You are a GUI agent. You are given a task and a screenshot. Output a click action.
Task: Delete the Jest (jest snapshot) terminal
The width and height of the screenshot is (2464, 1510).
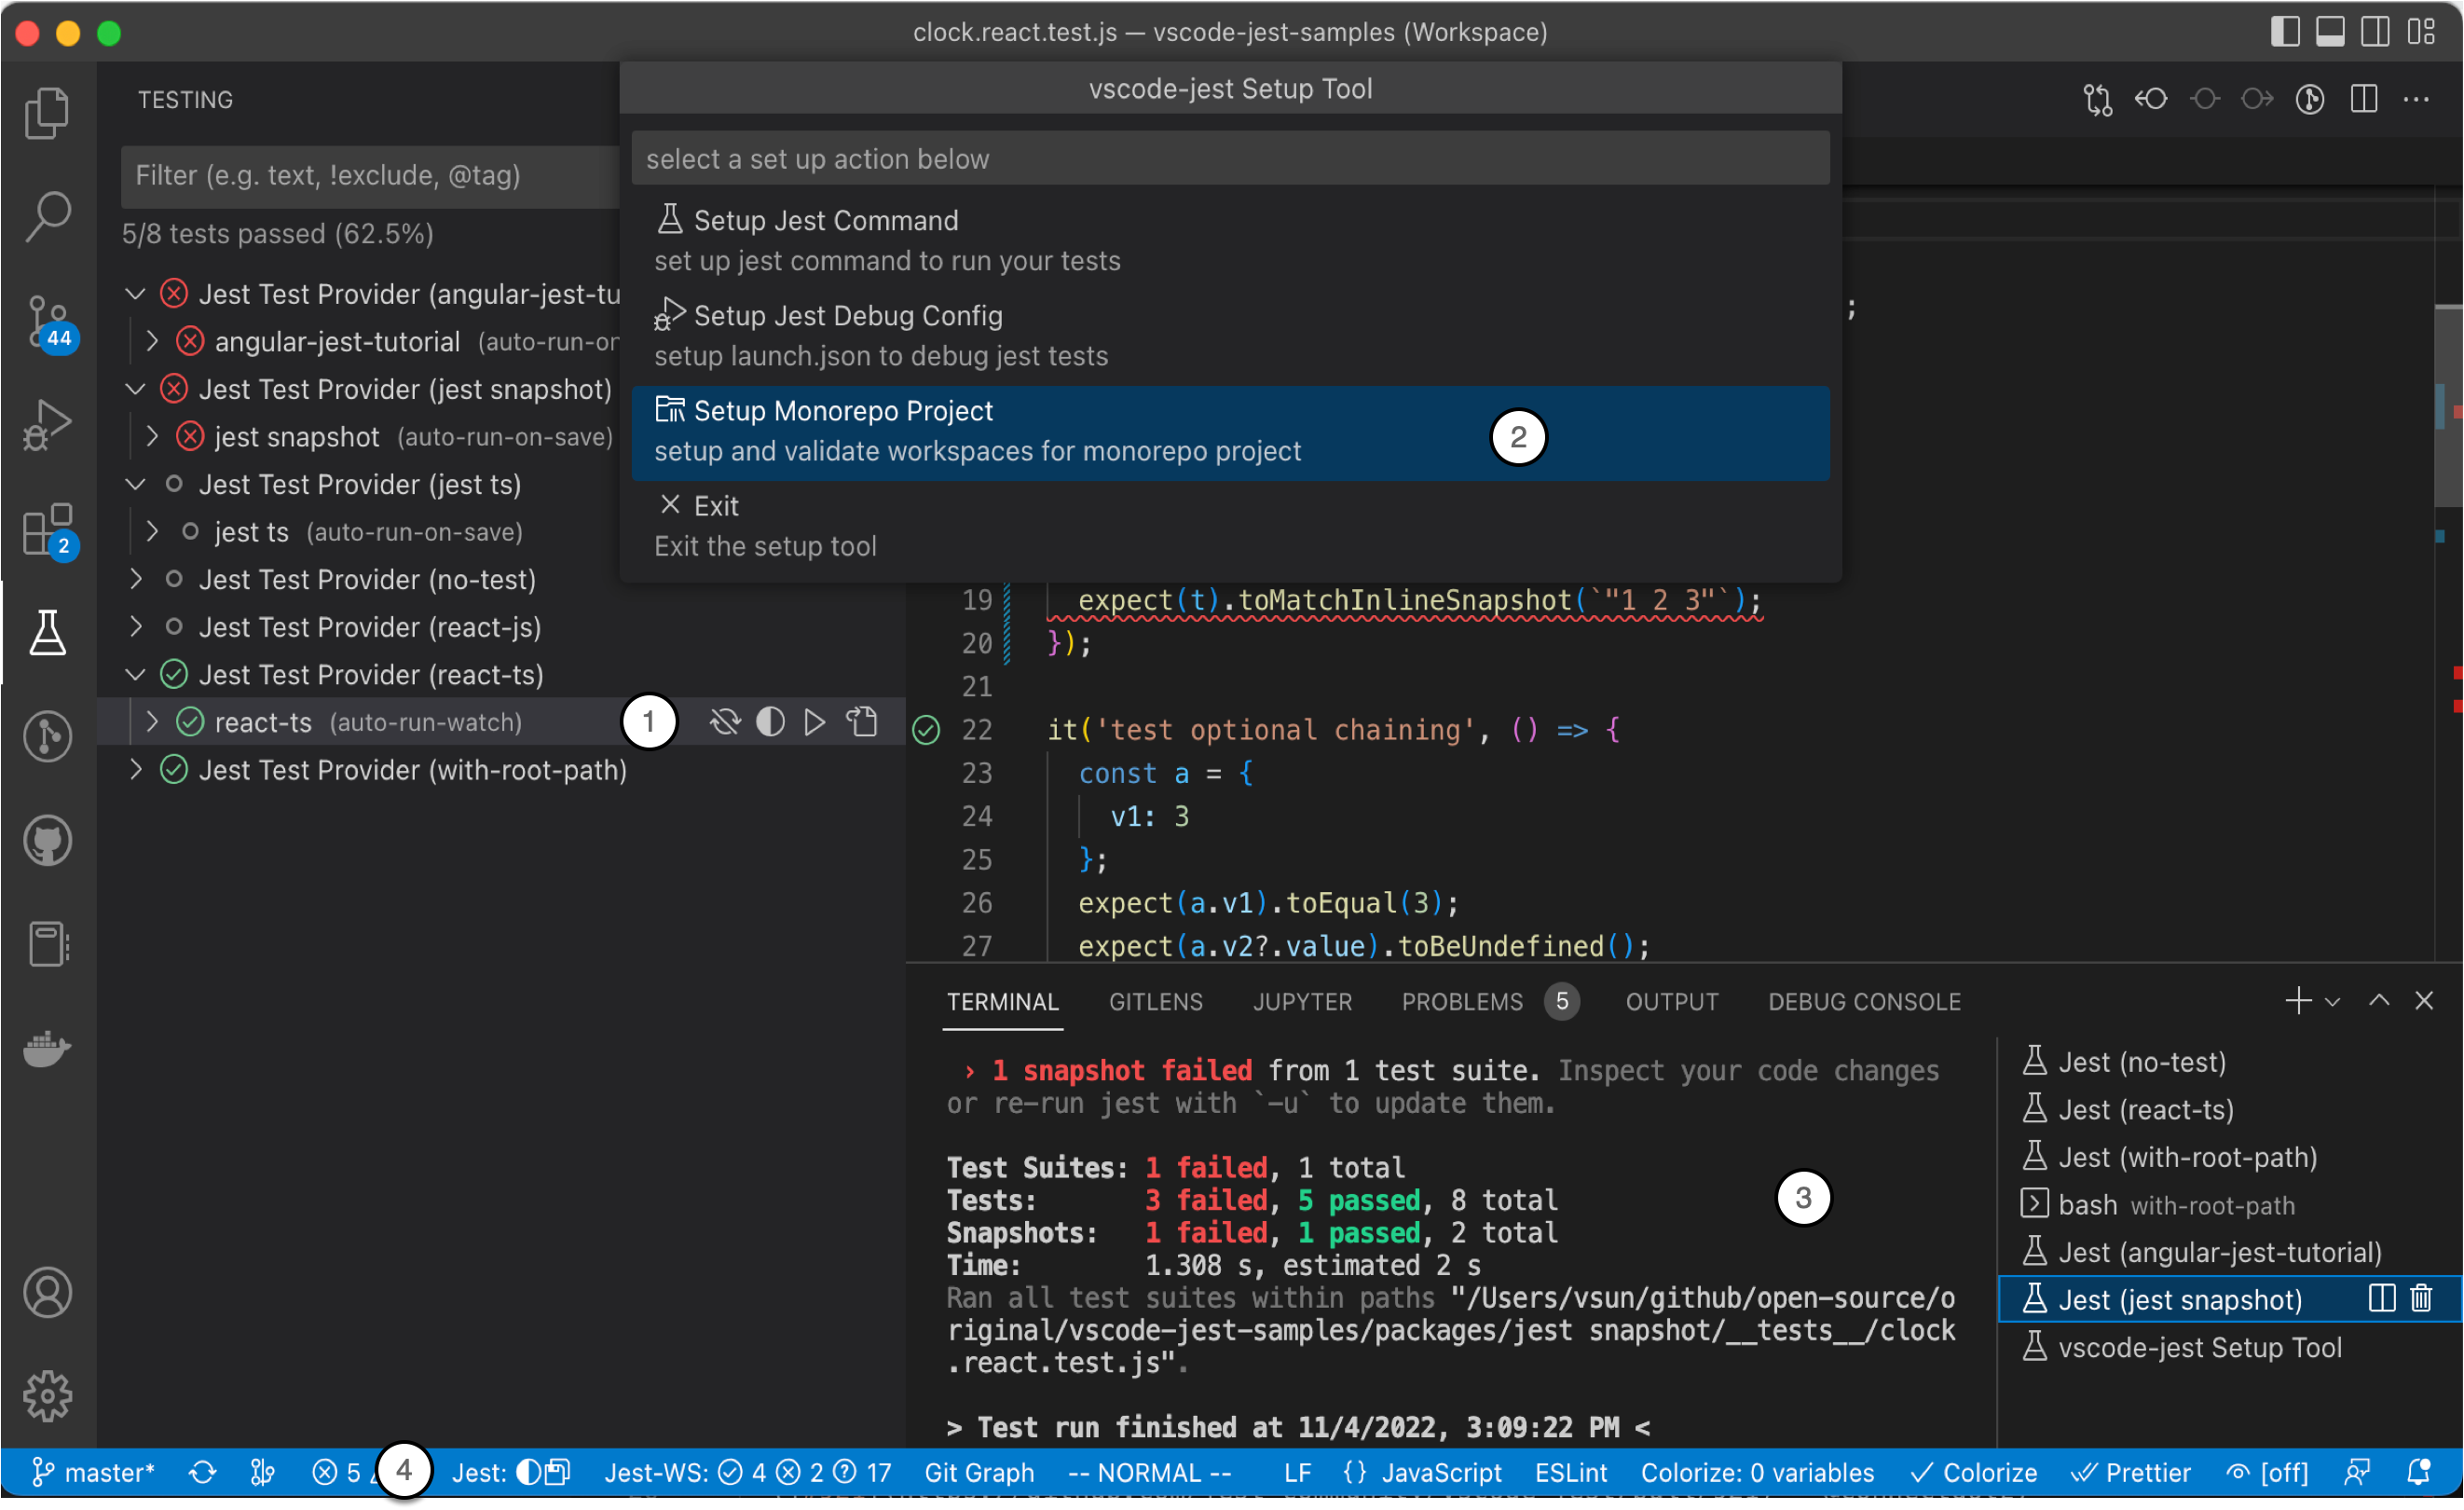tap(2421, 1299)
